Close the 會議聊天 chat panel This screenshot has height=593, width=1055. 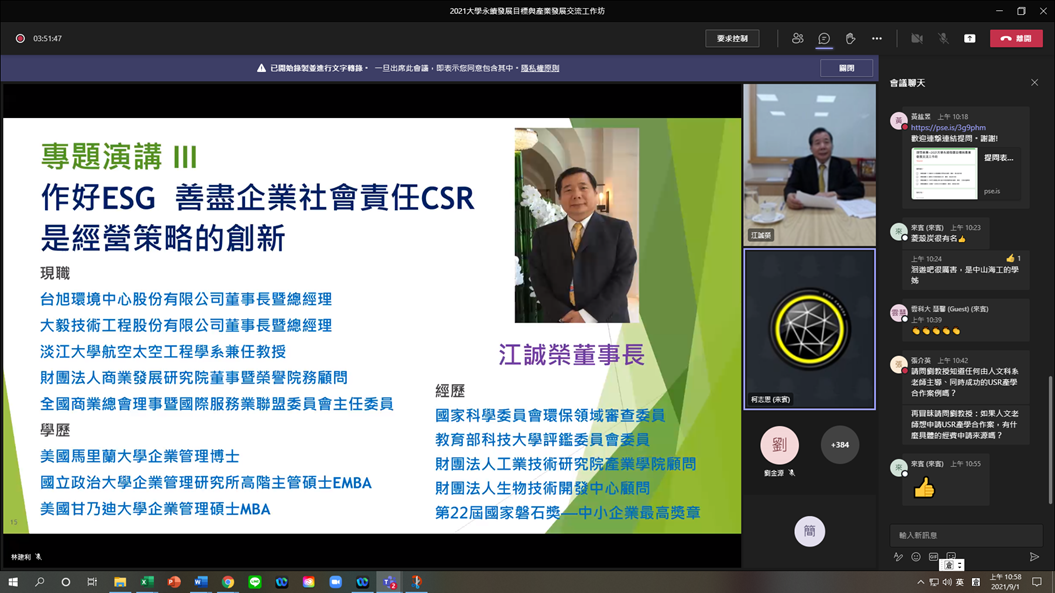(x=1035, y=82)
